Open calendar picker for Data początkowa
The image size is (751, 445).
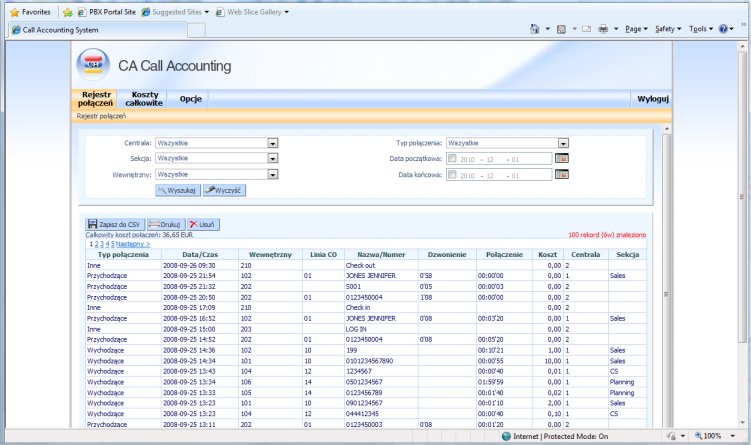pos(561,159)
